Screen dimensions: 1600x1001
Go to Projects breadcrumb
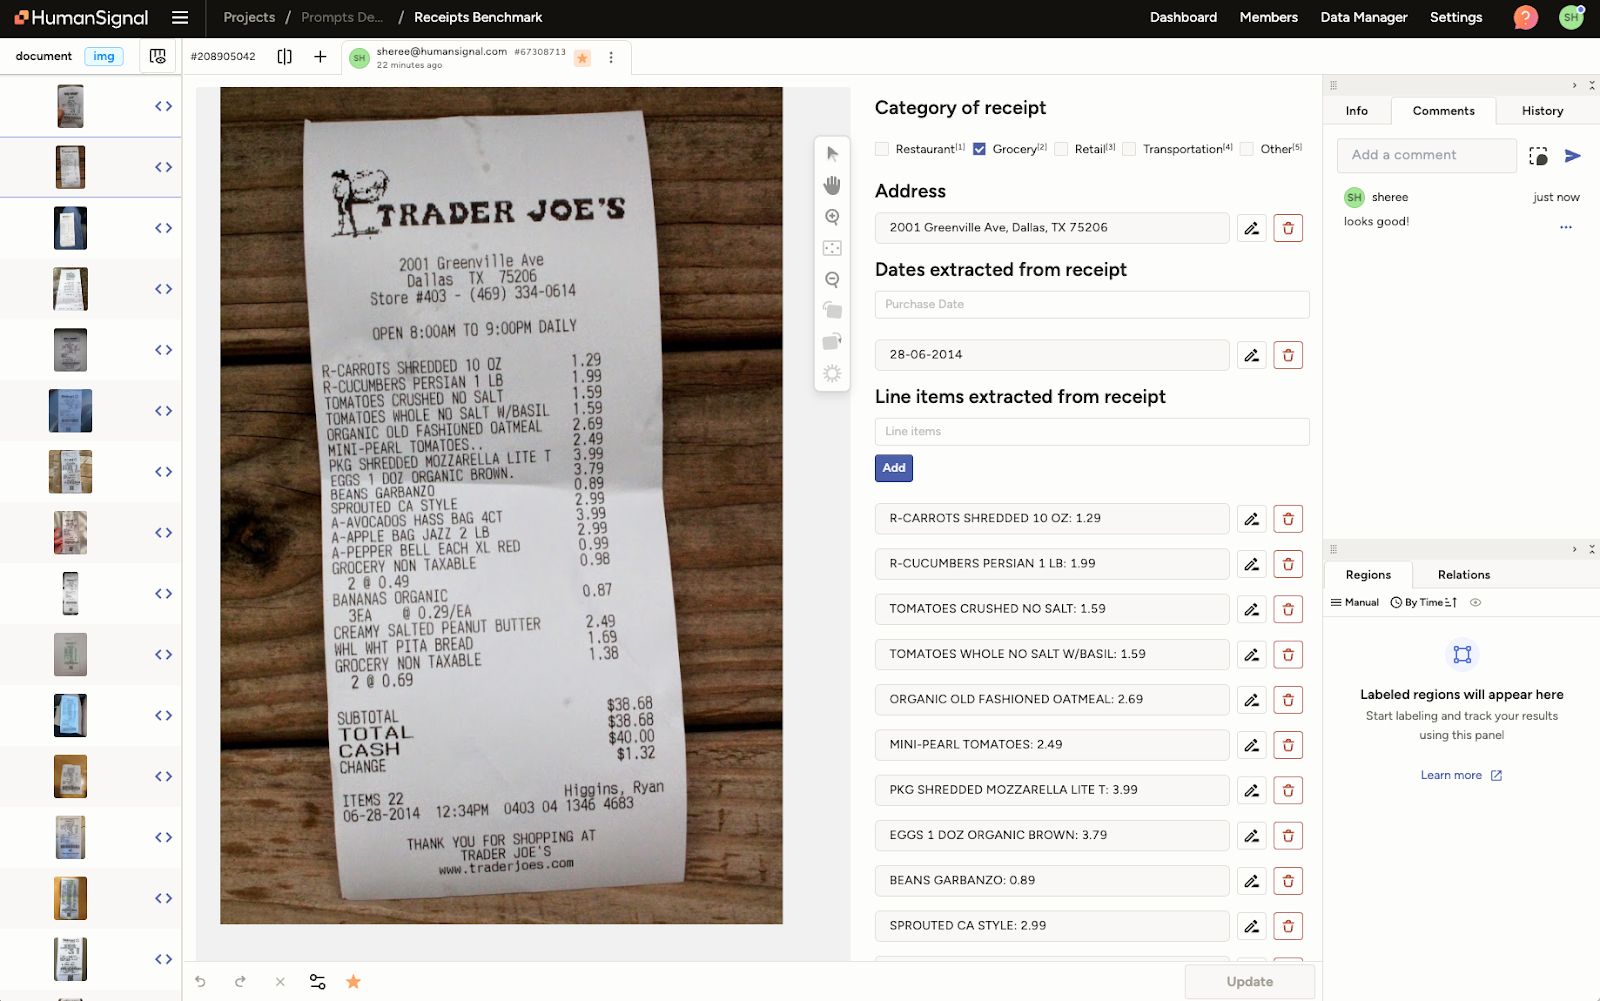249,17
